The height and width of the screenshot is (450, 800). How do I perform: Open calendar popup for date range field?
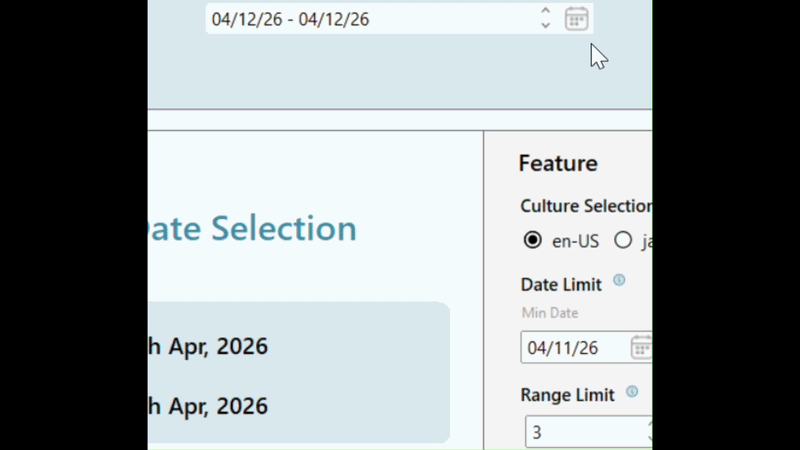click(x=577, y=19)
